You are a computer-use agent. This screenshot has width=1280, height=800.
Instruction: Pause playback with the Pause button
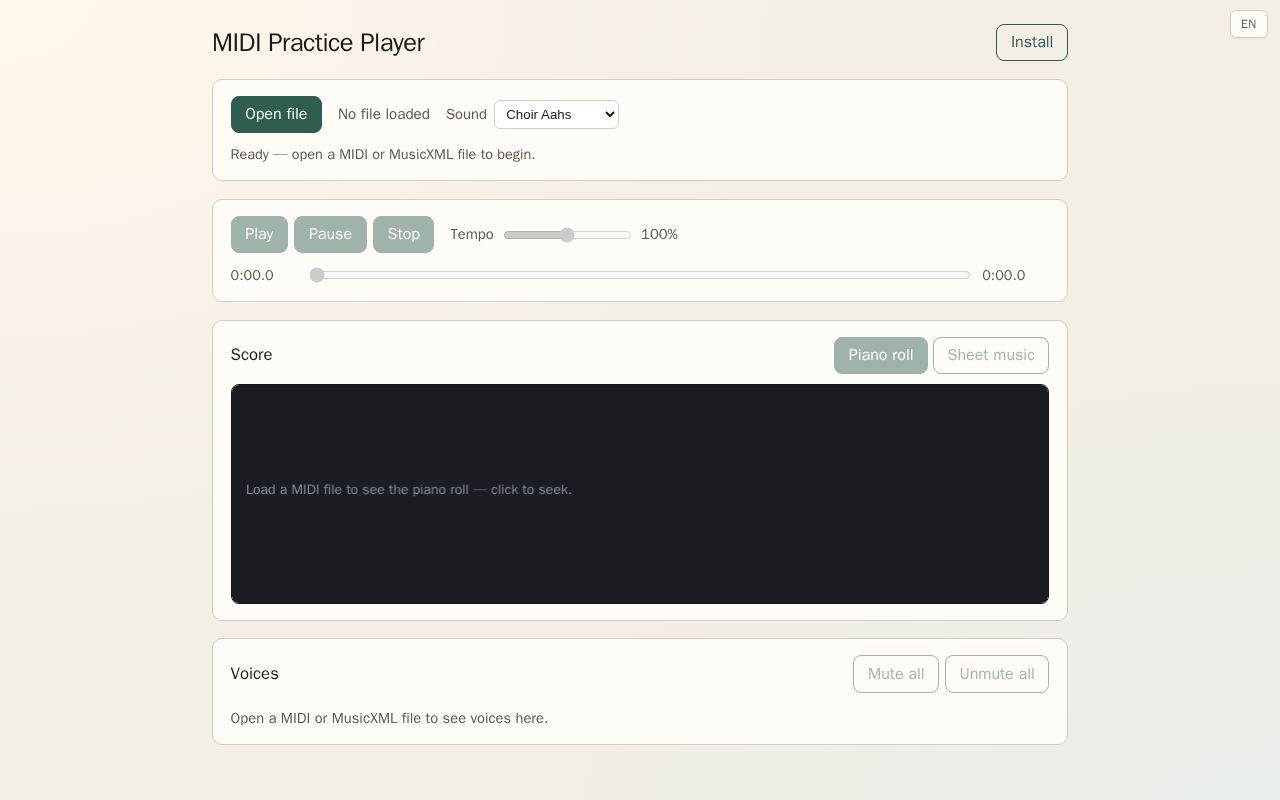(x=330, y=234)
